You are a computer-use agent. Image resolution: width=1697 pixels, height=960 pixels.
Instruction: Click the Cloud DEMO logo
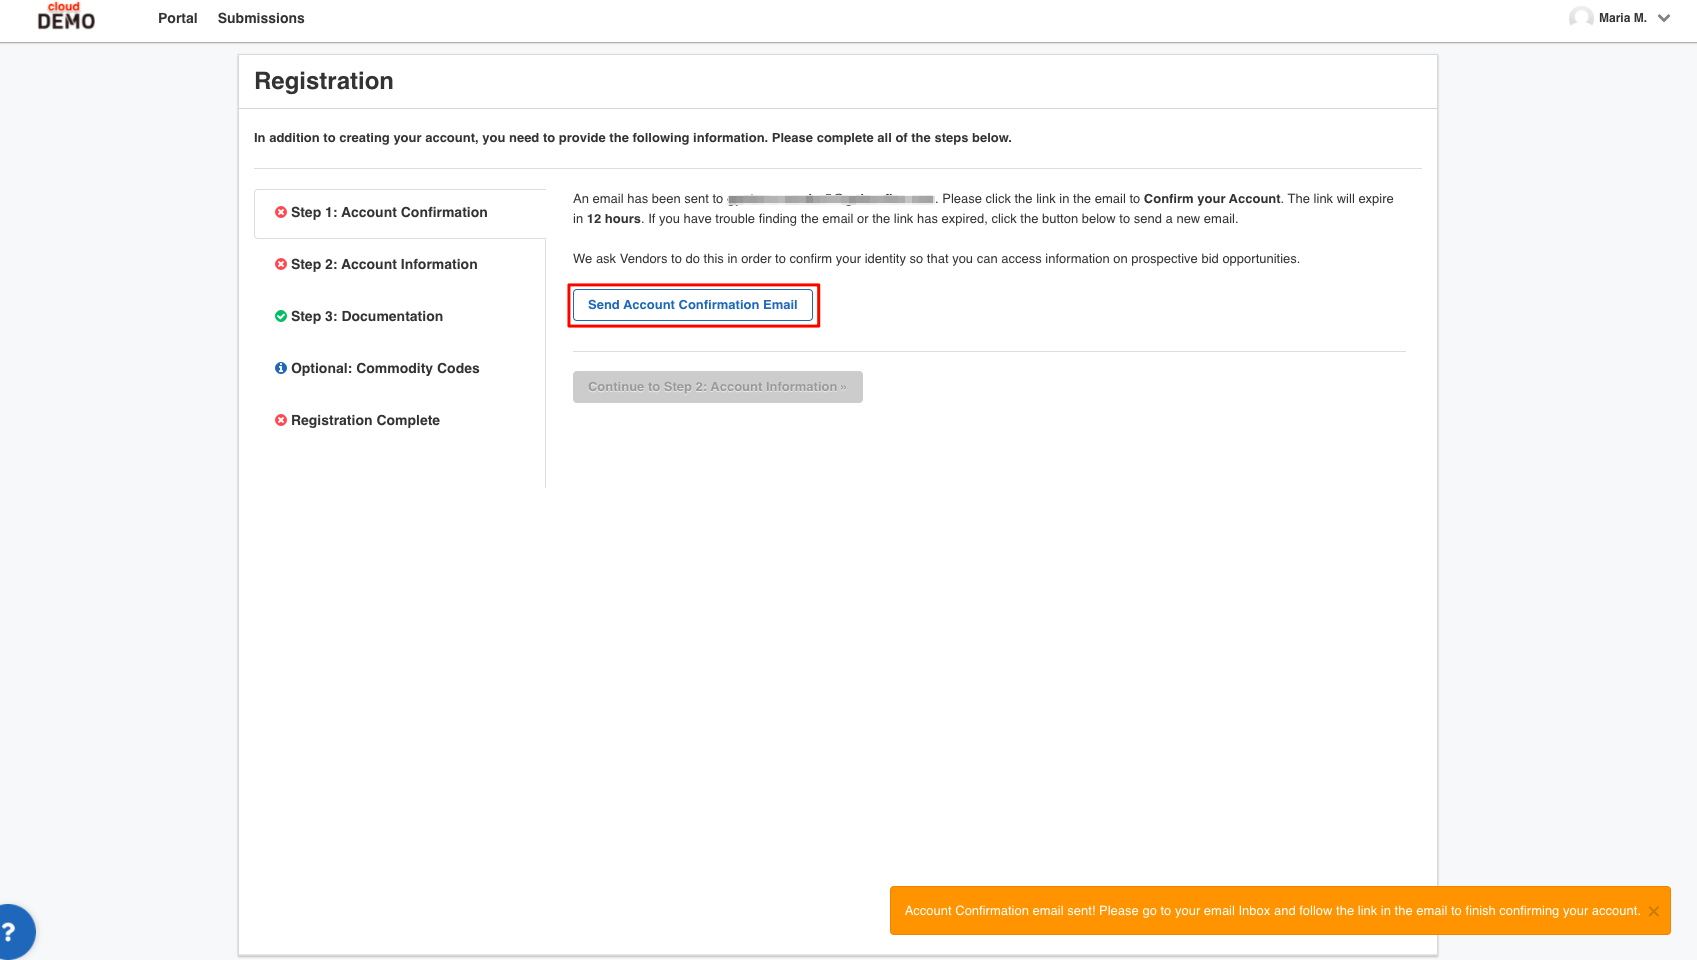[66, 16]
